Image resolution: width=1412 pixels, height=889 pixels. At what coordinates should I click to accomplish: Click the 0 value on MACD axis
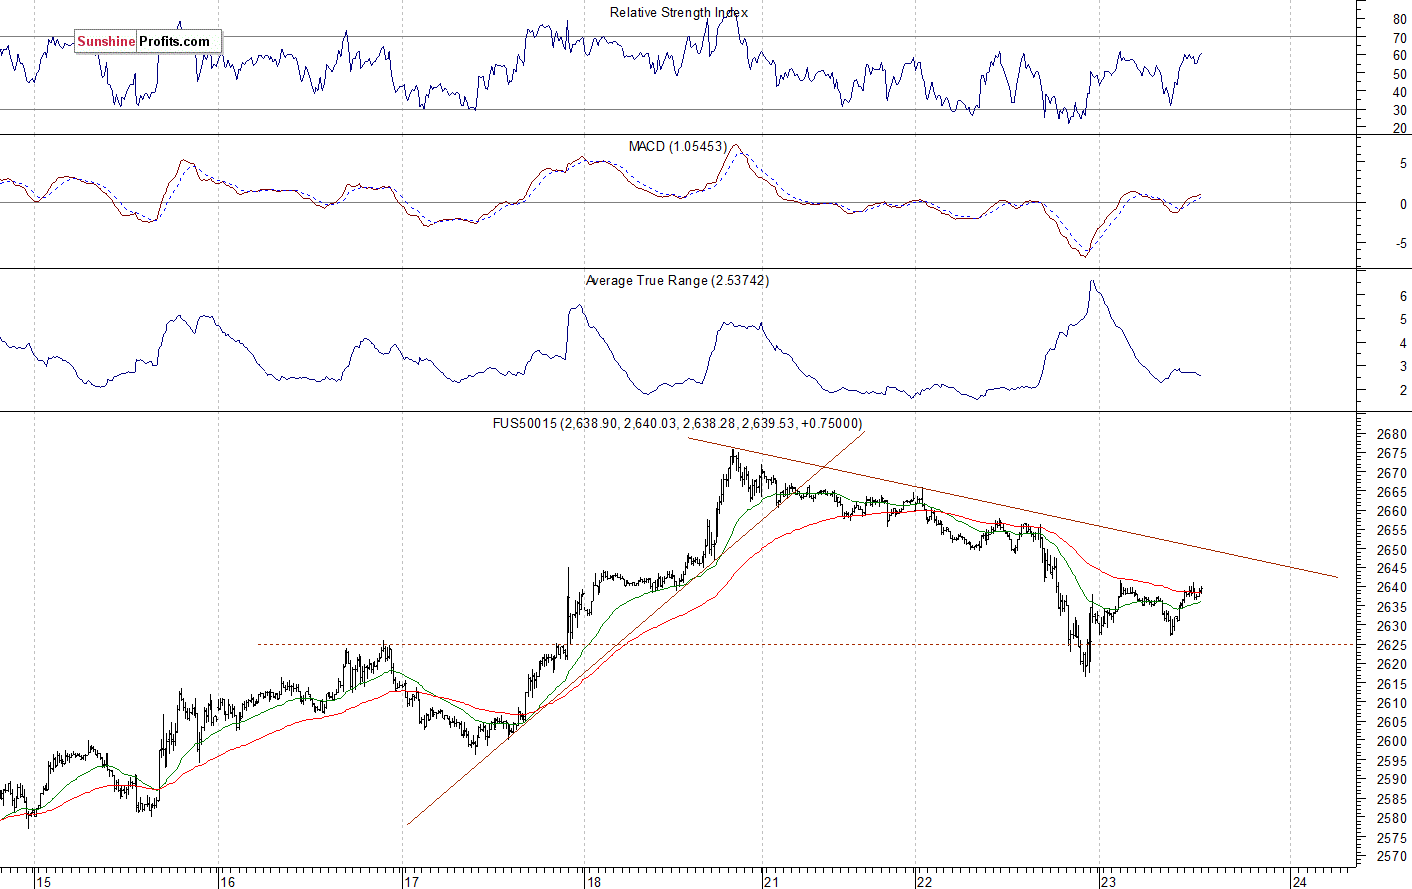(x=1403, y=204)
